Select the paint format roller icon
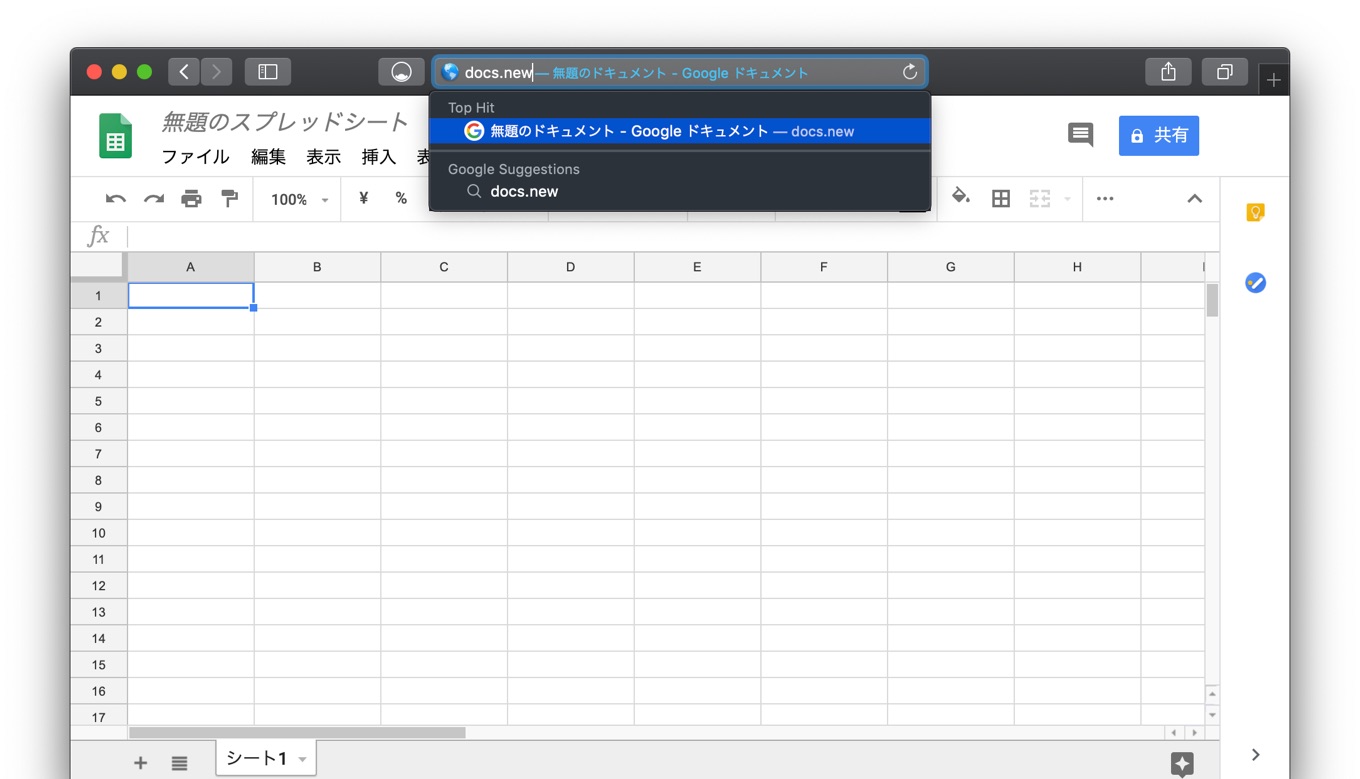The width and height of the screenshot is (1360, 779). [x=229, y=199]
